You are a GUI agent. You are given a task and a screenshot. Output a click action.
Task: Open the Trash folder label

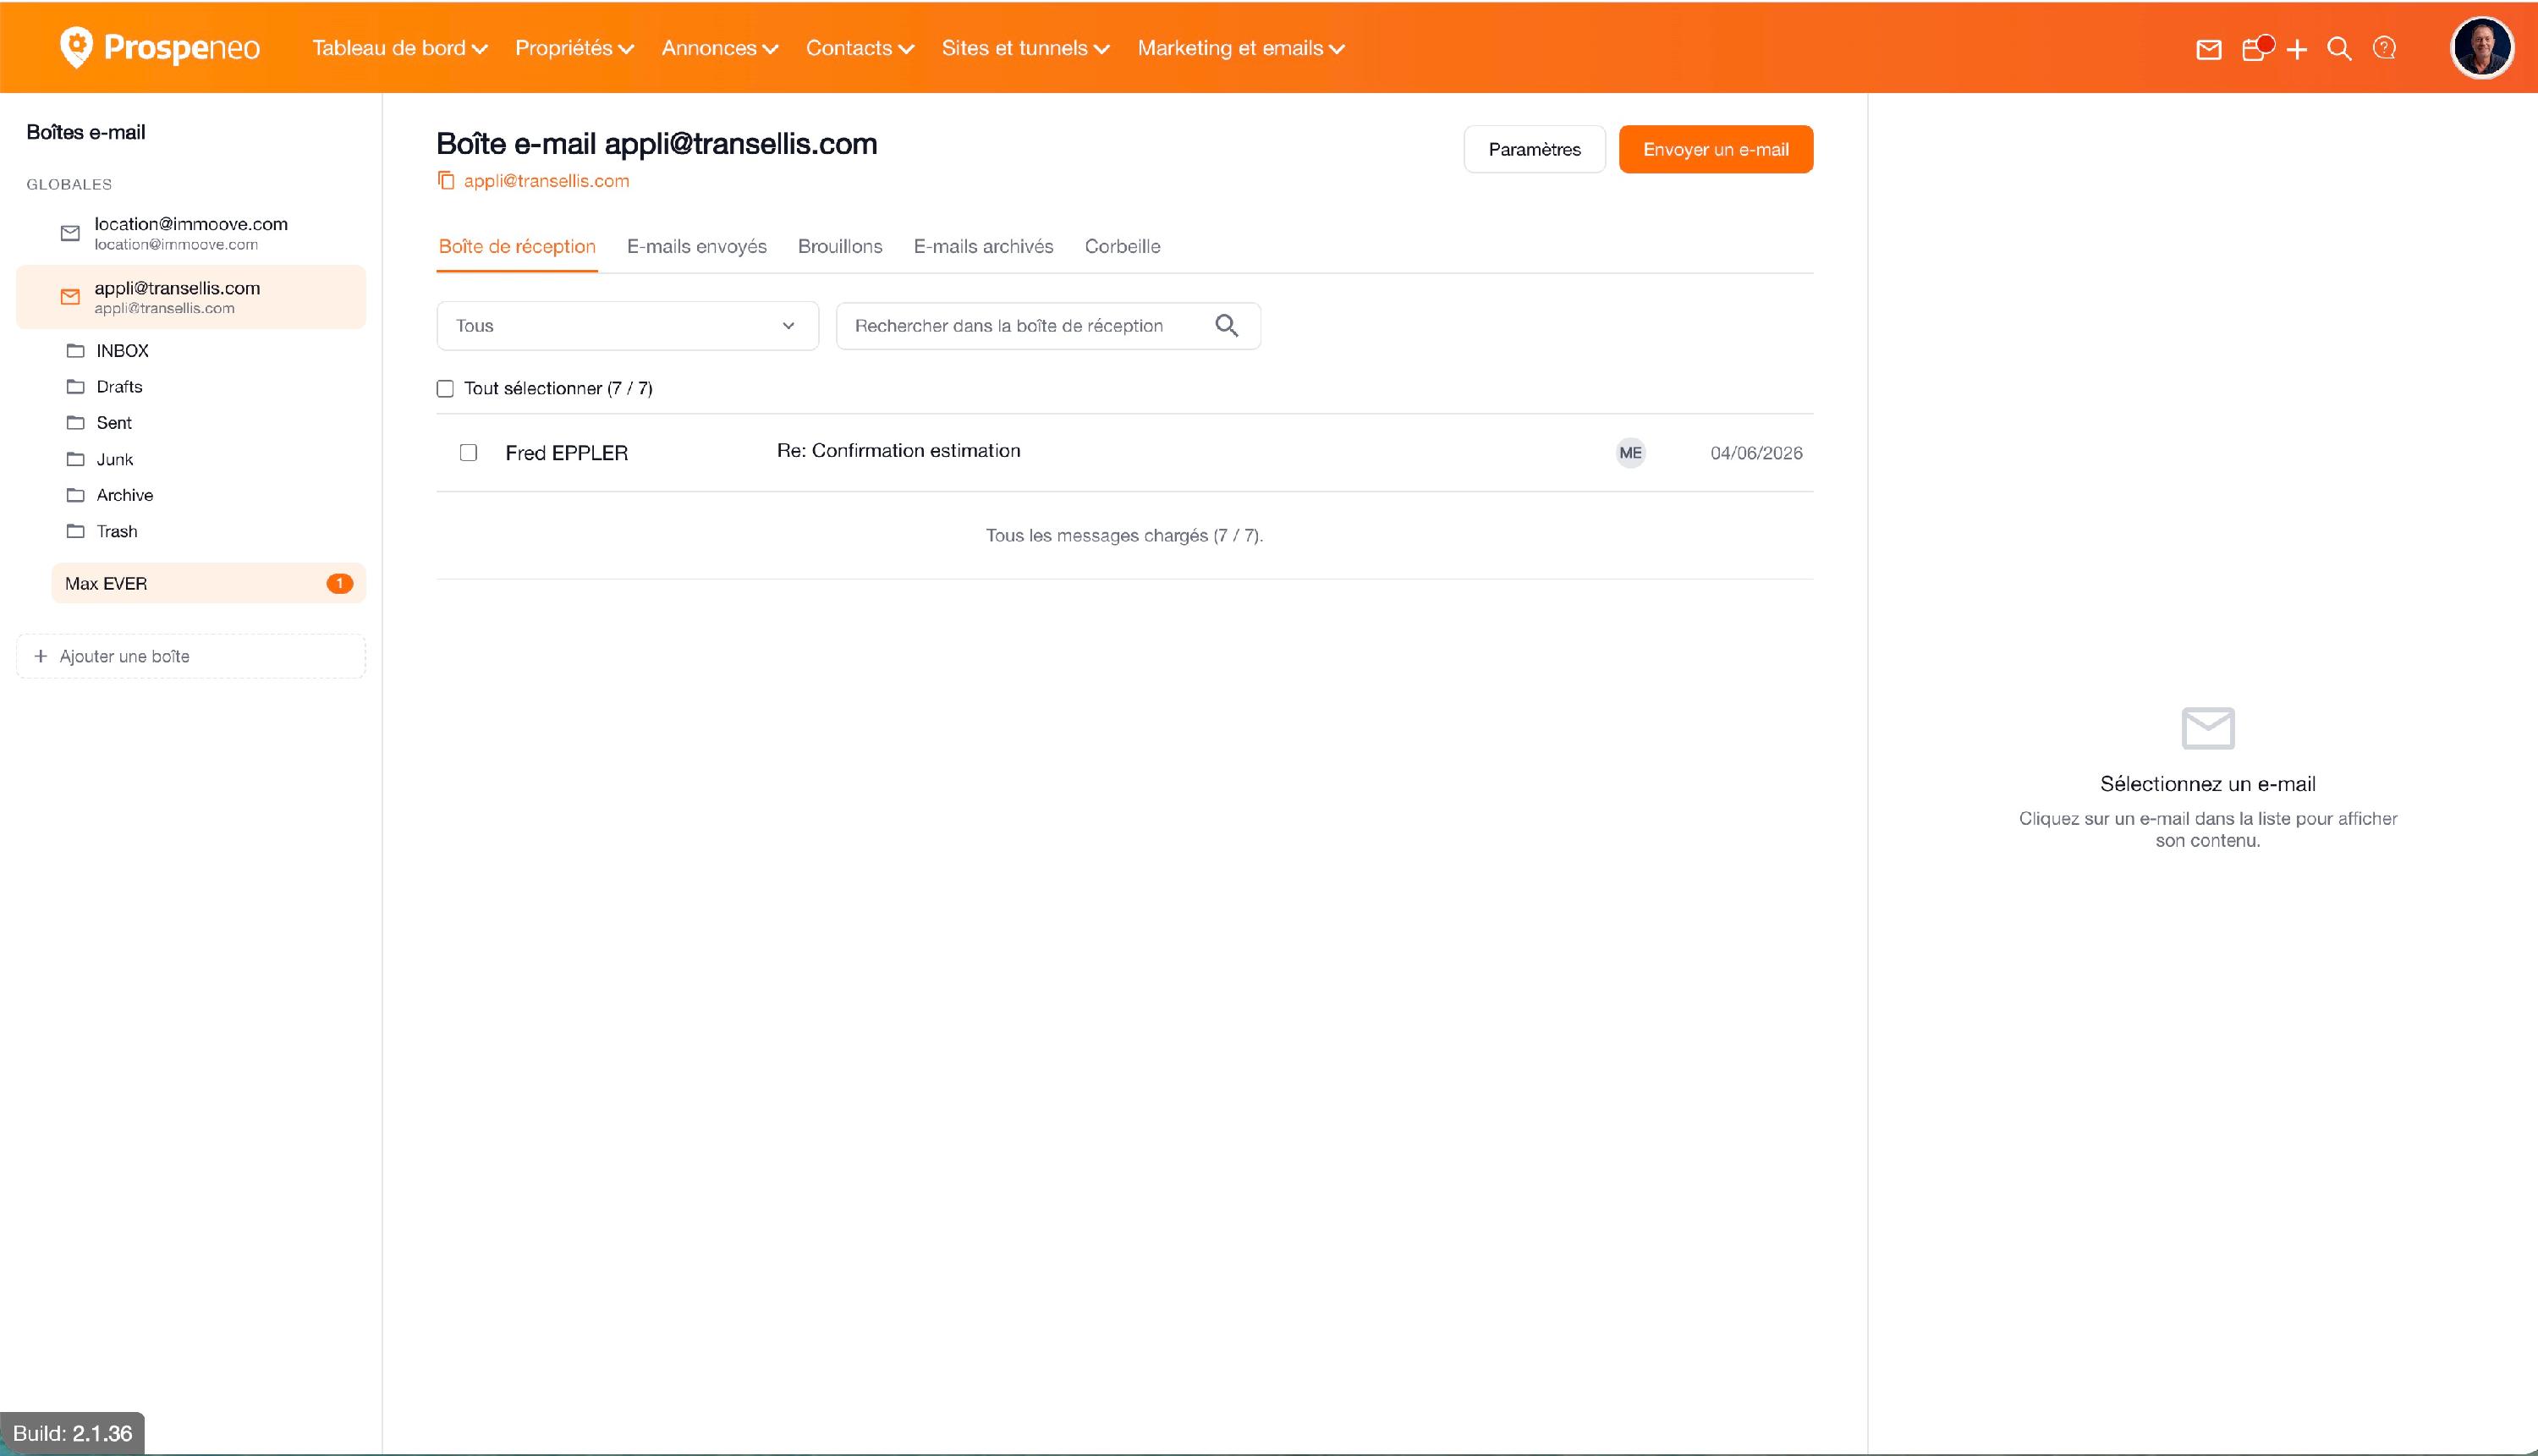[x=117, y=531]
